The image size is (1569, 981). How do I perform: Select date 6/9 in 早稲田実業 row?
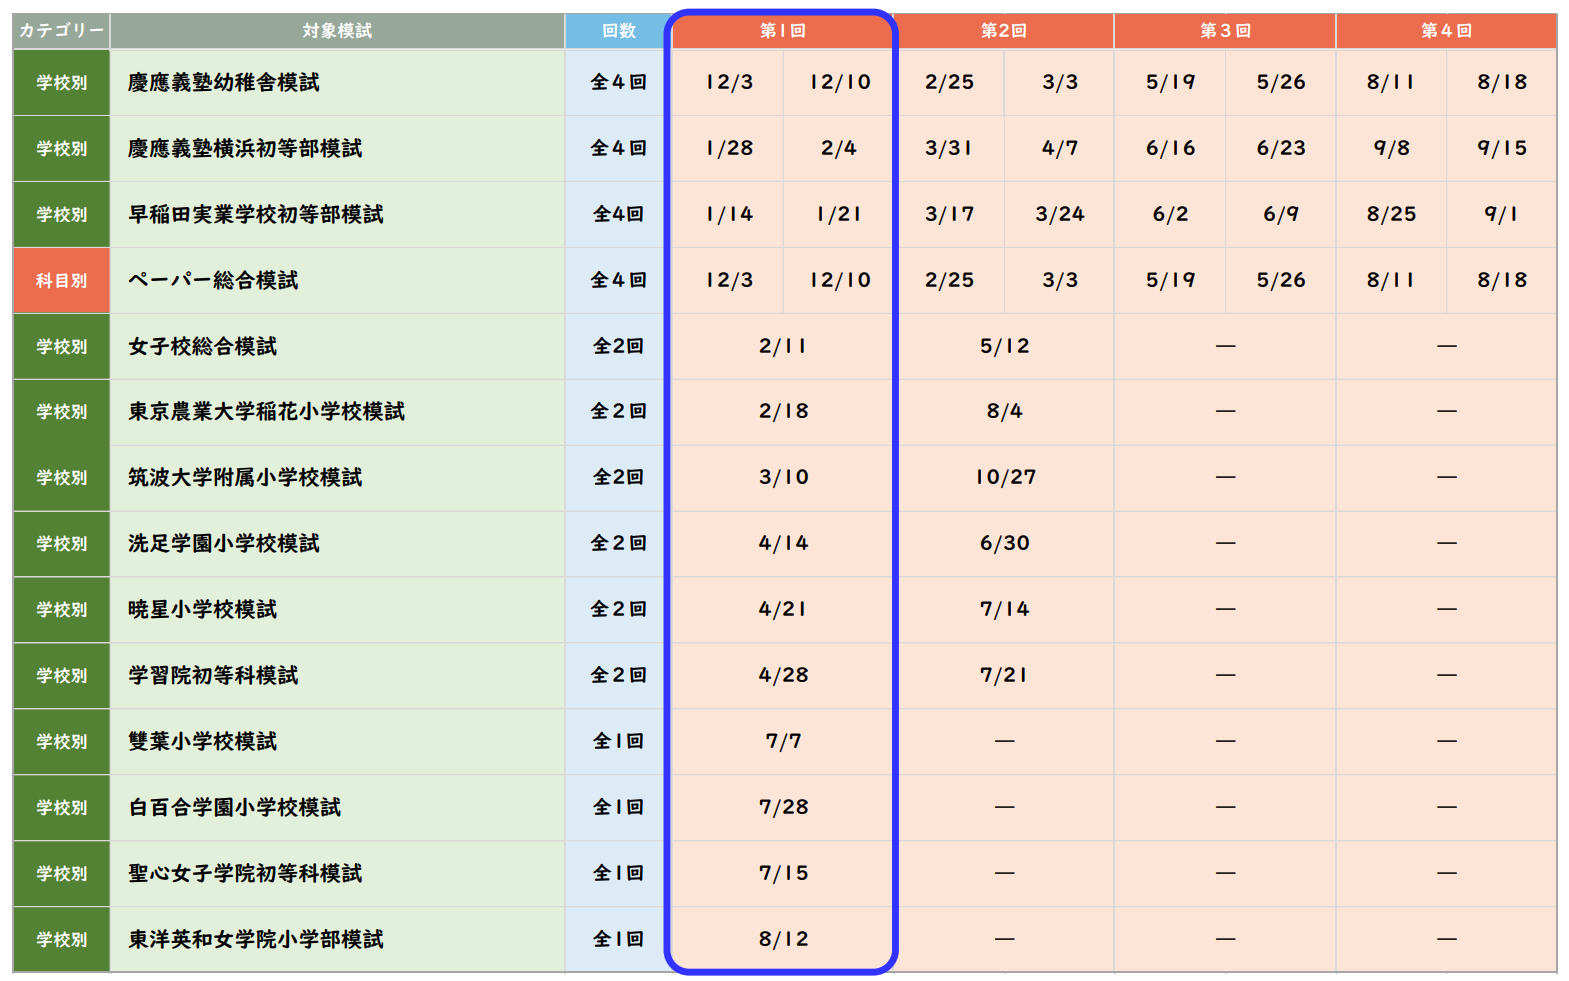(1281, 215)
